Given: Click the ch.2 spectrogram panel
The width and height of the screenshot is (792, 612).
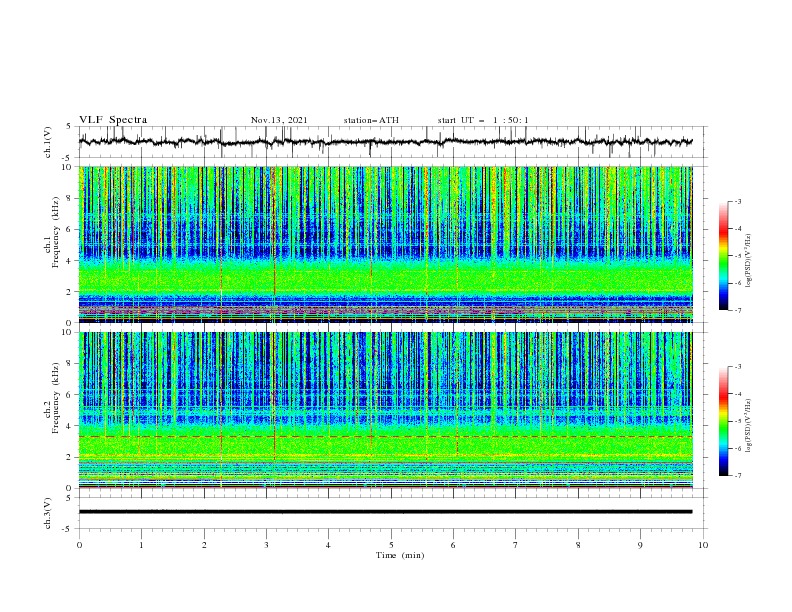Looking at the screenshot, I should point(386,410).
